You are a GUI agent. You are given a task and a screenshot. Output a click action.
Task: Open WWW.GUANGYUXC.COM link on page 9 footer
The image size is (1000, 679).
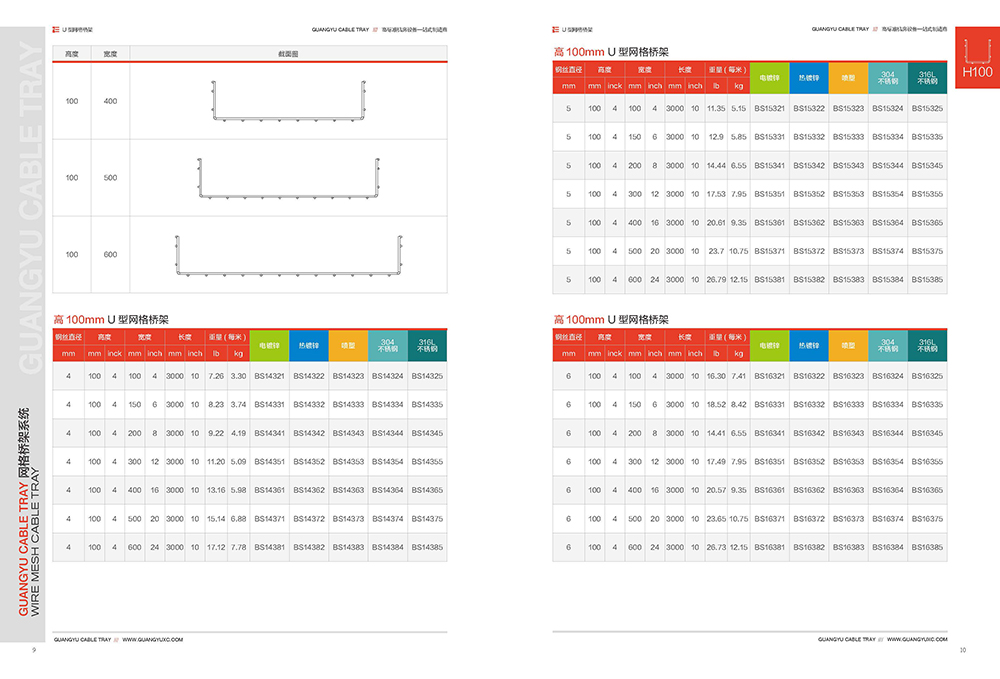pyautogui.click(x=153, y=638)
